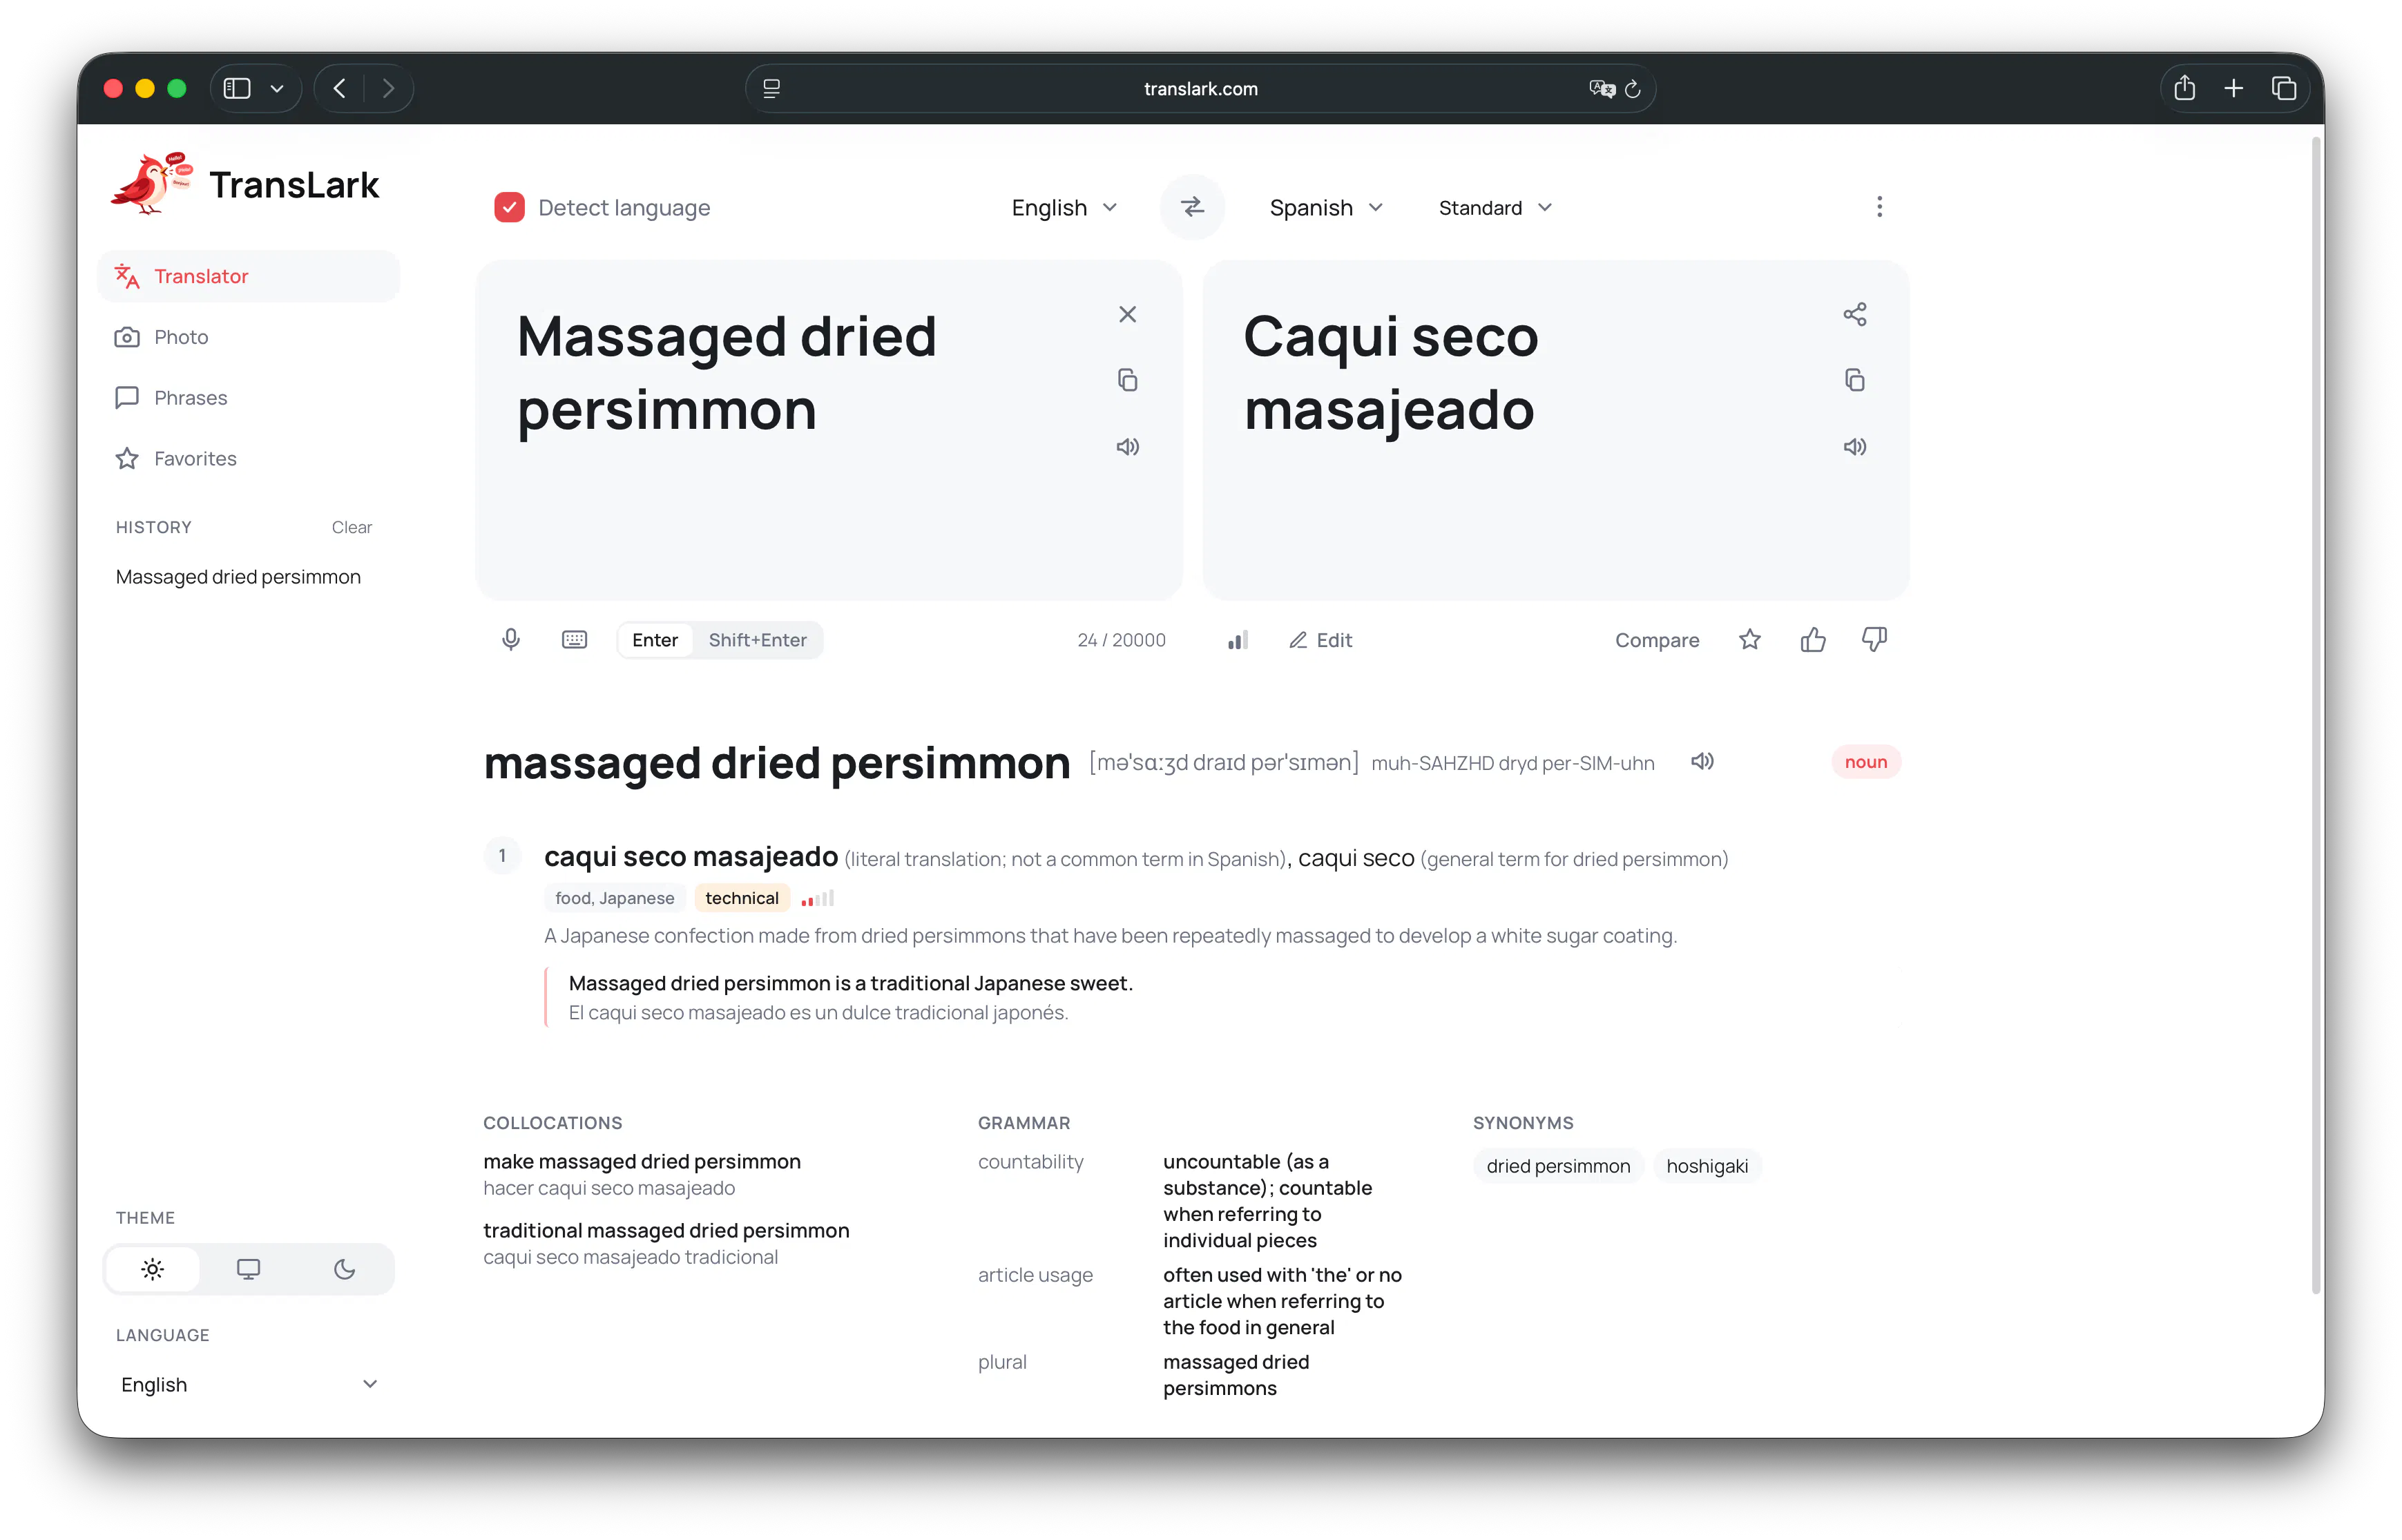Screen dimensions: 2402x1540
Task: Switch to dark theme moon option
Action: pyautogui.click(x=344, y=1269)
